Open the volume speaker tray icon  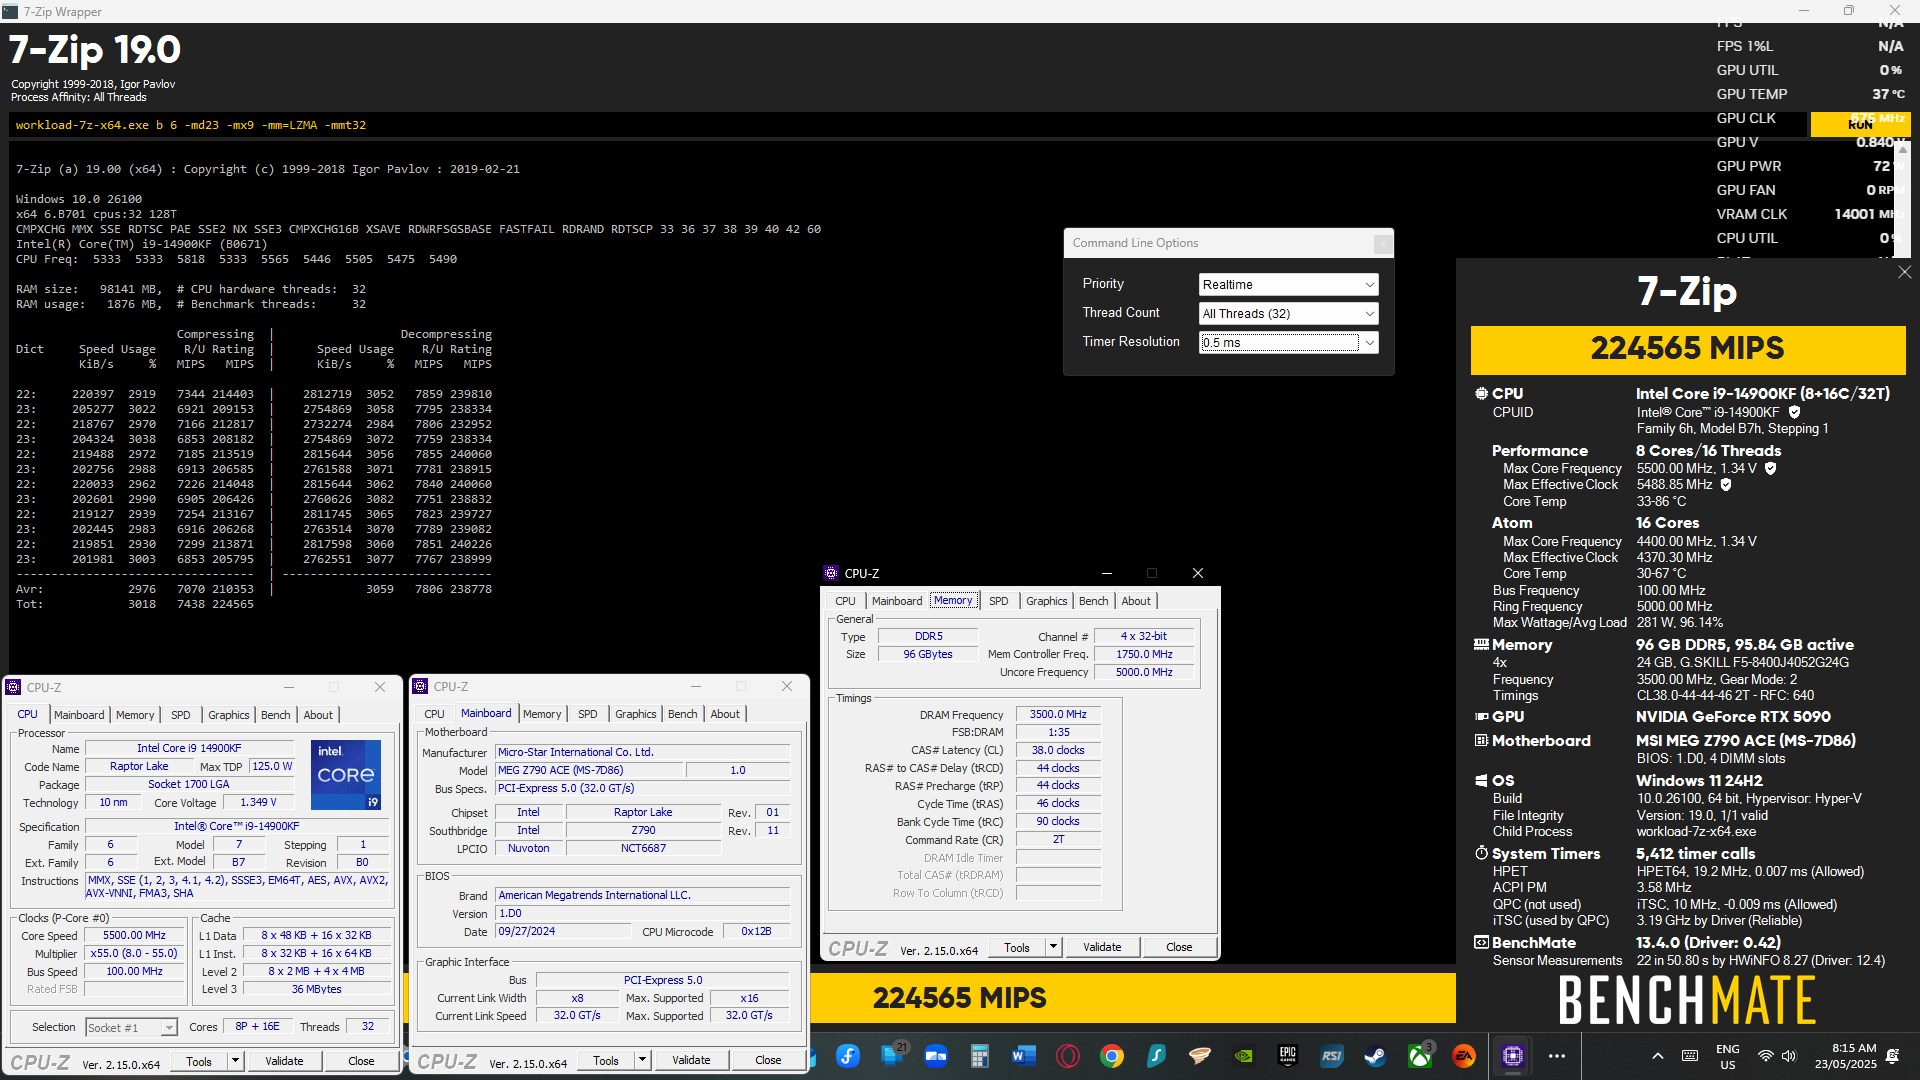tap(1788, 1056)
